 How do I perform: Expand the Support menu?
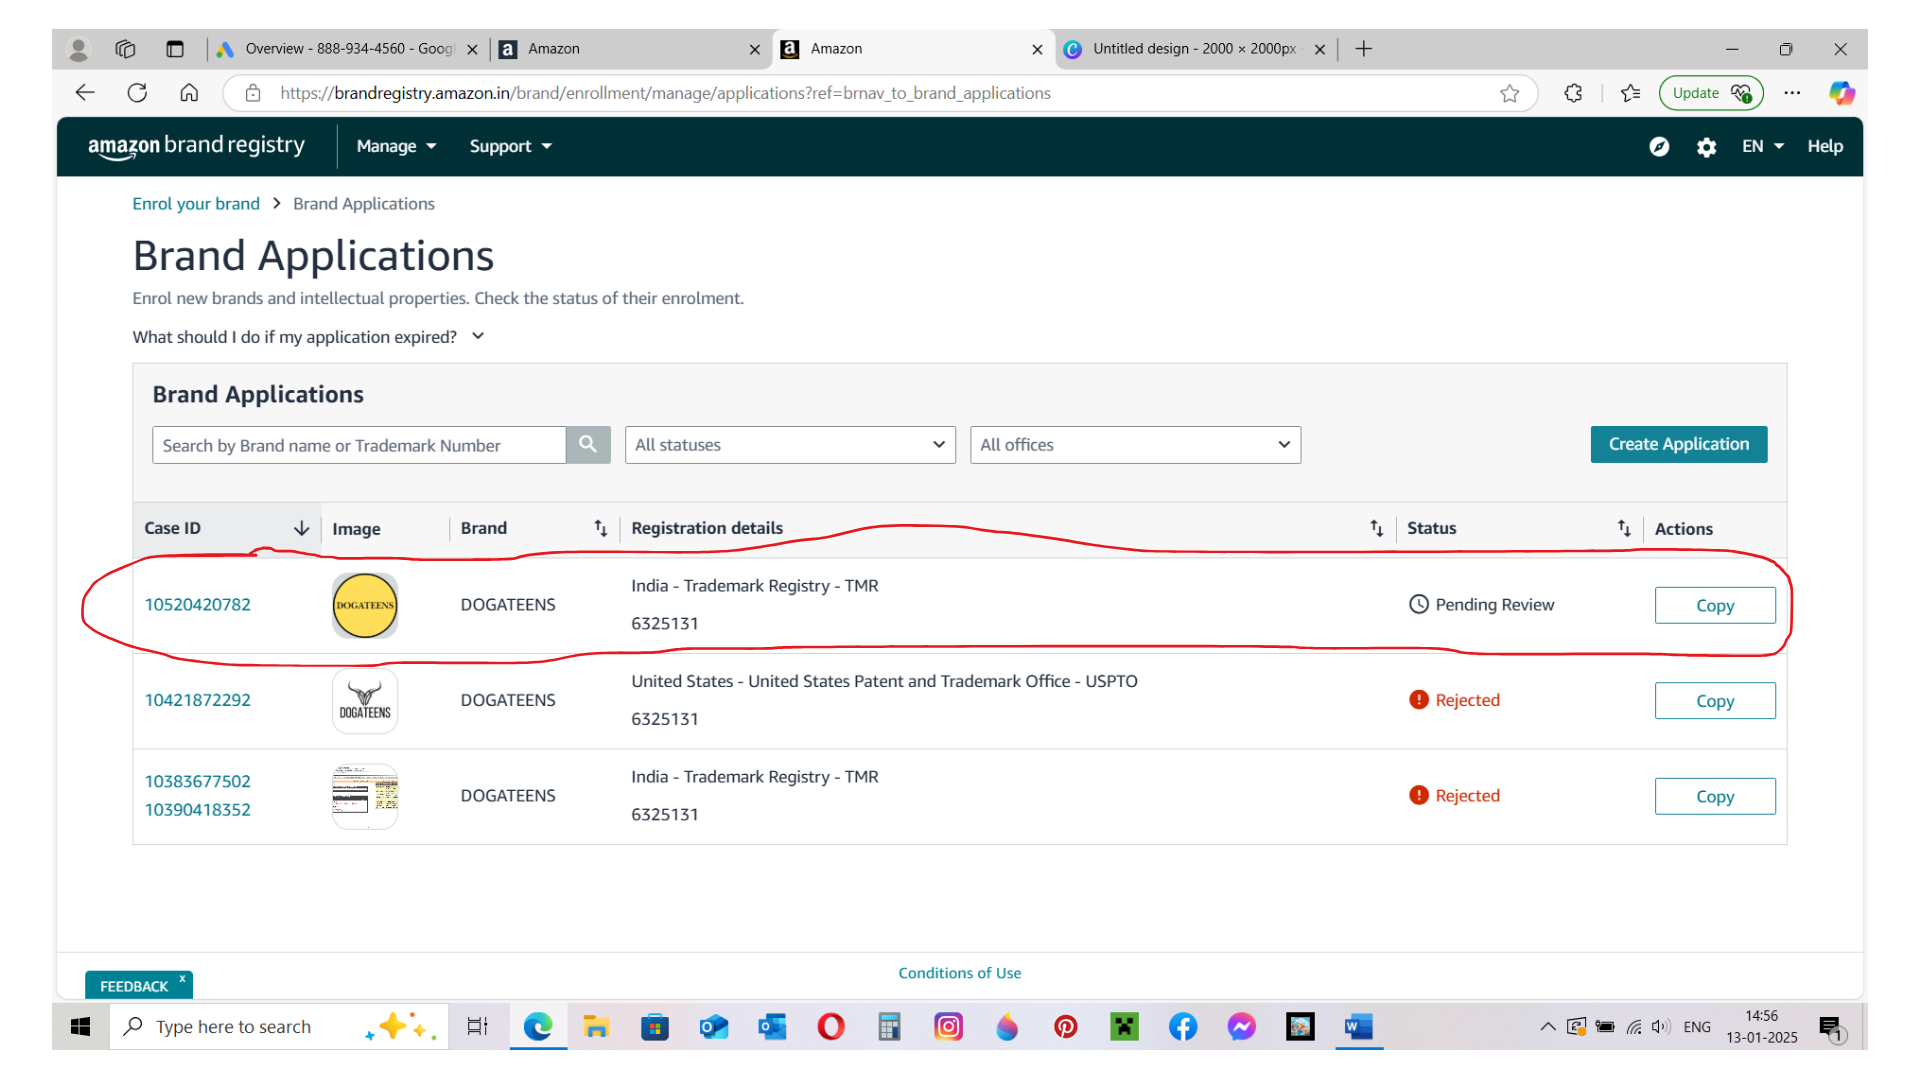click(x=510, y=146)
